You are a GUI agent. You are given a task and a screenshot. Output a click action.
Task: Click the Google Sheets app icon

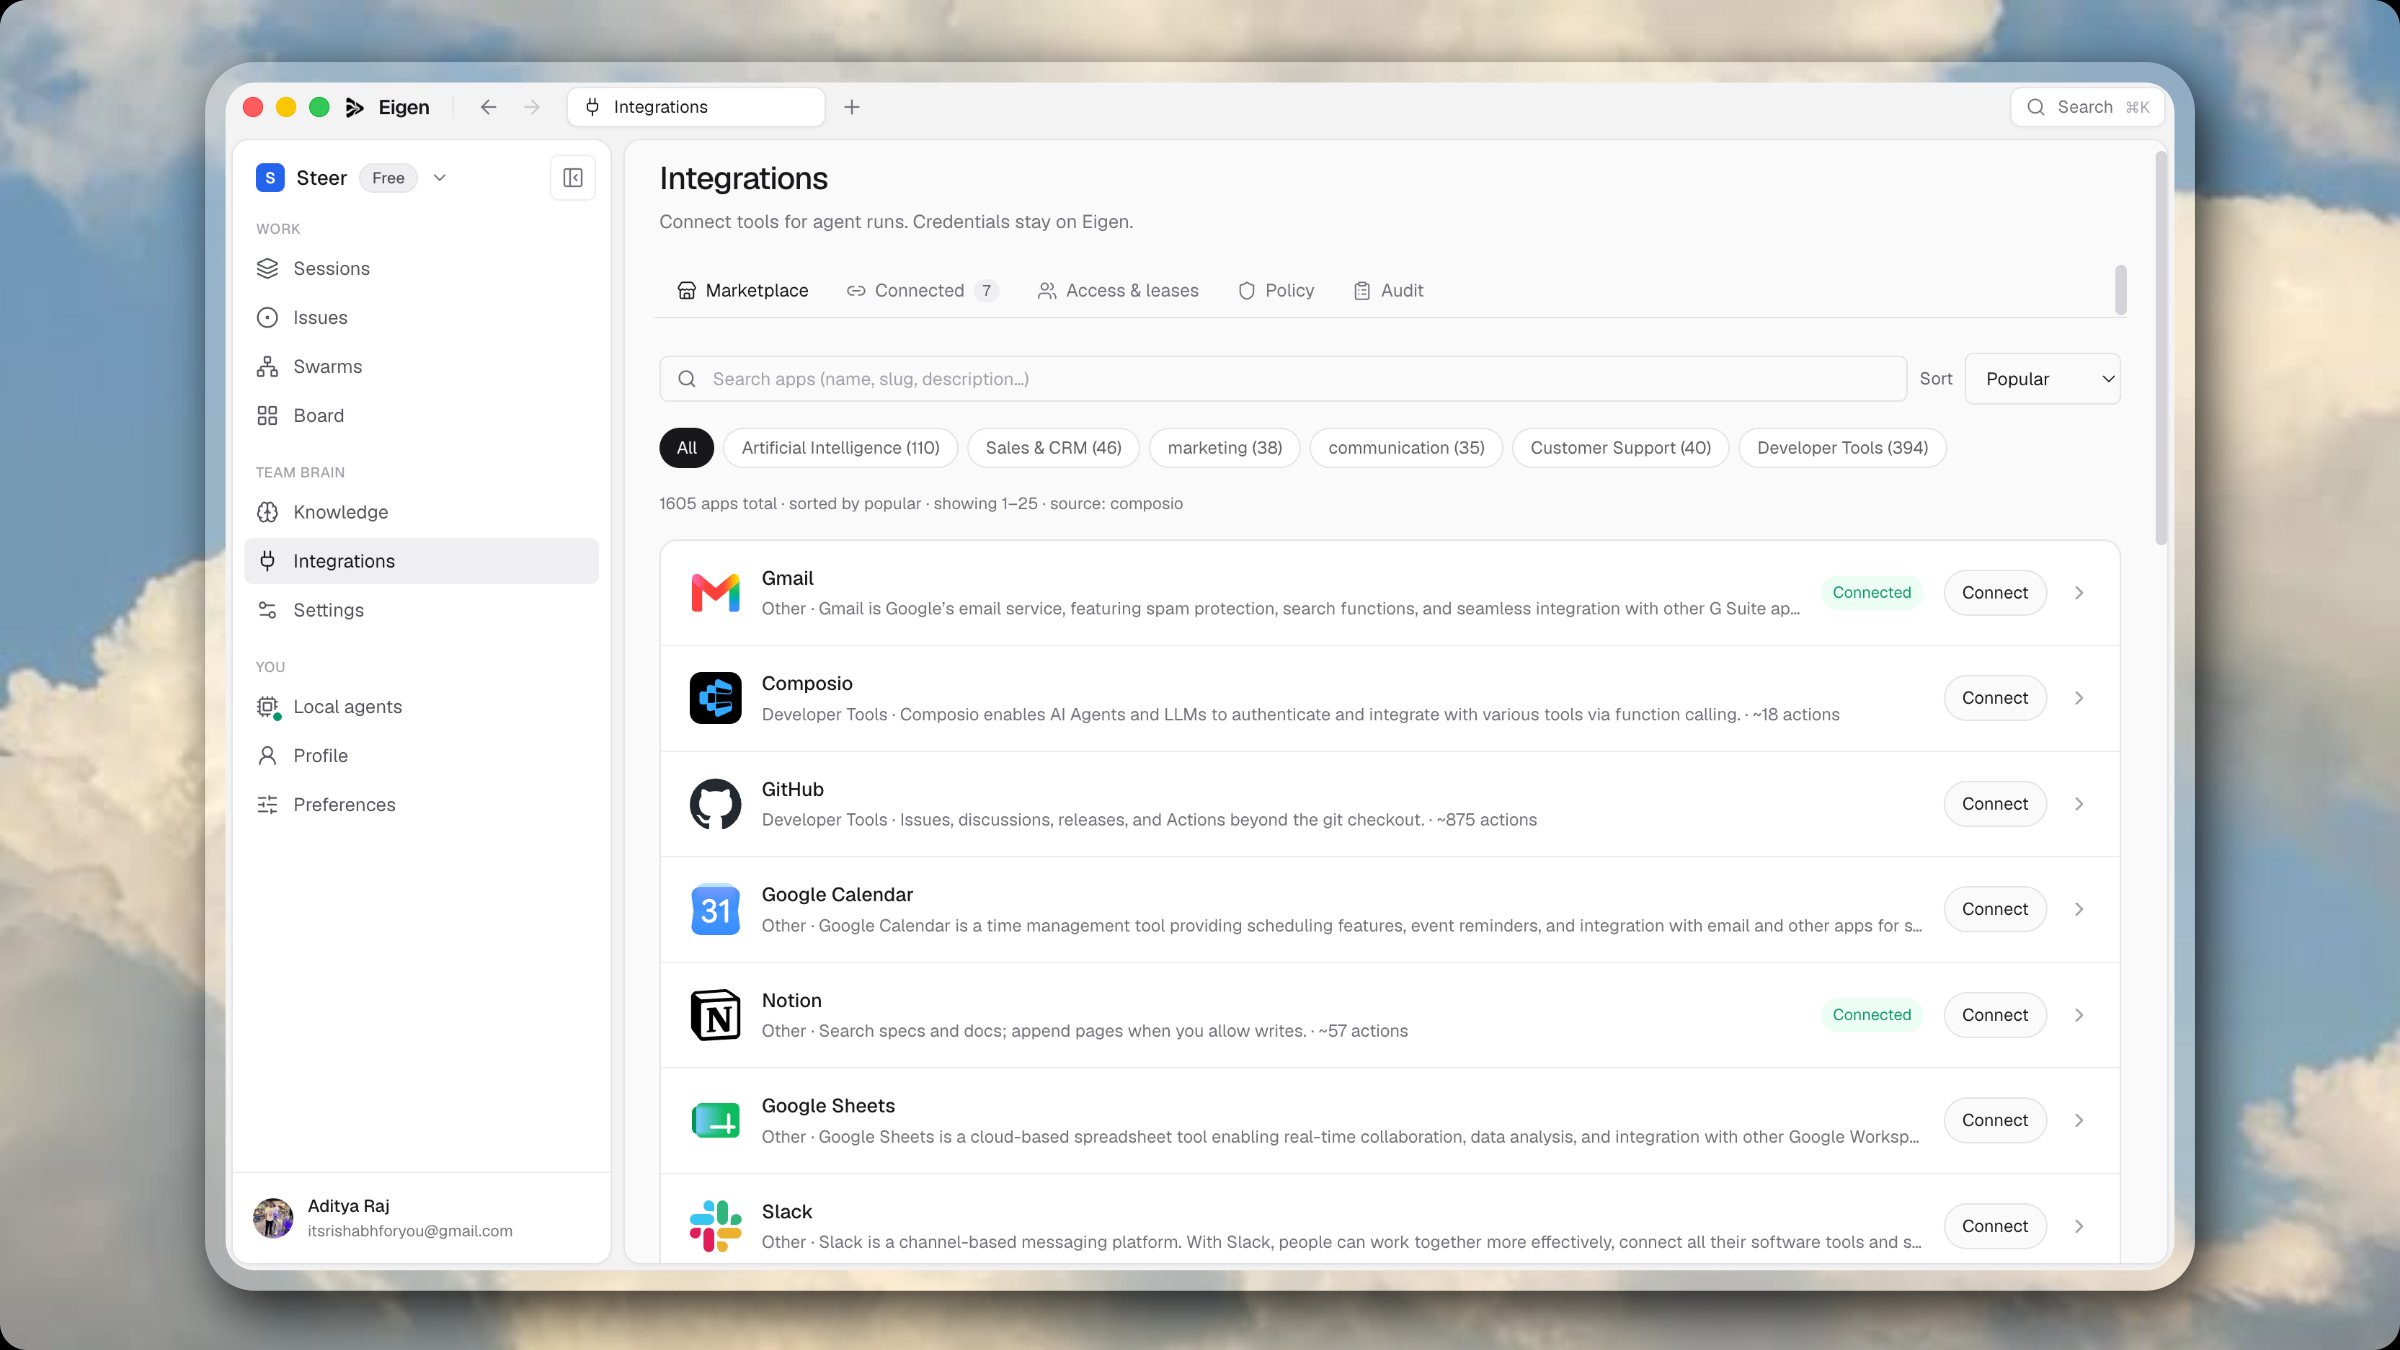(716, 1120)
